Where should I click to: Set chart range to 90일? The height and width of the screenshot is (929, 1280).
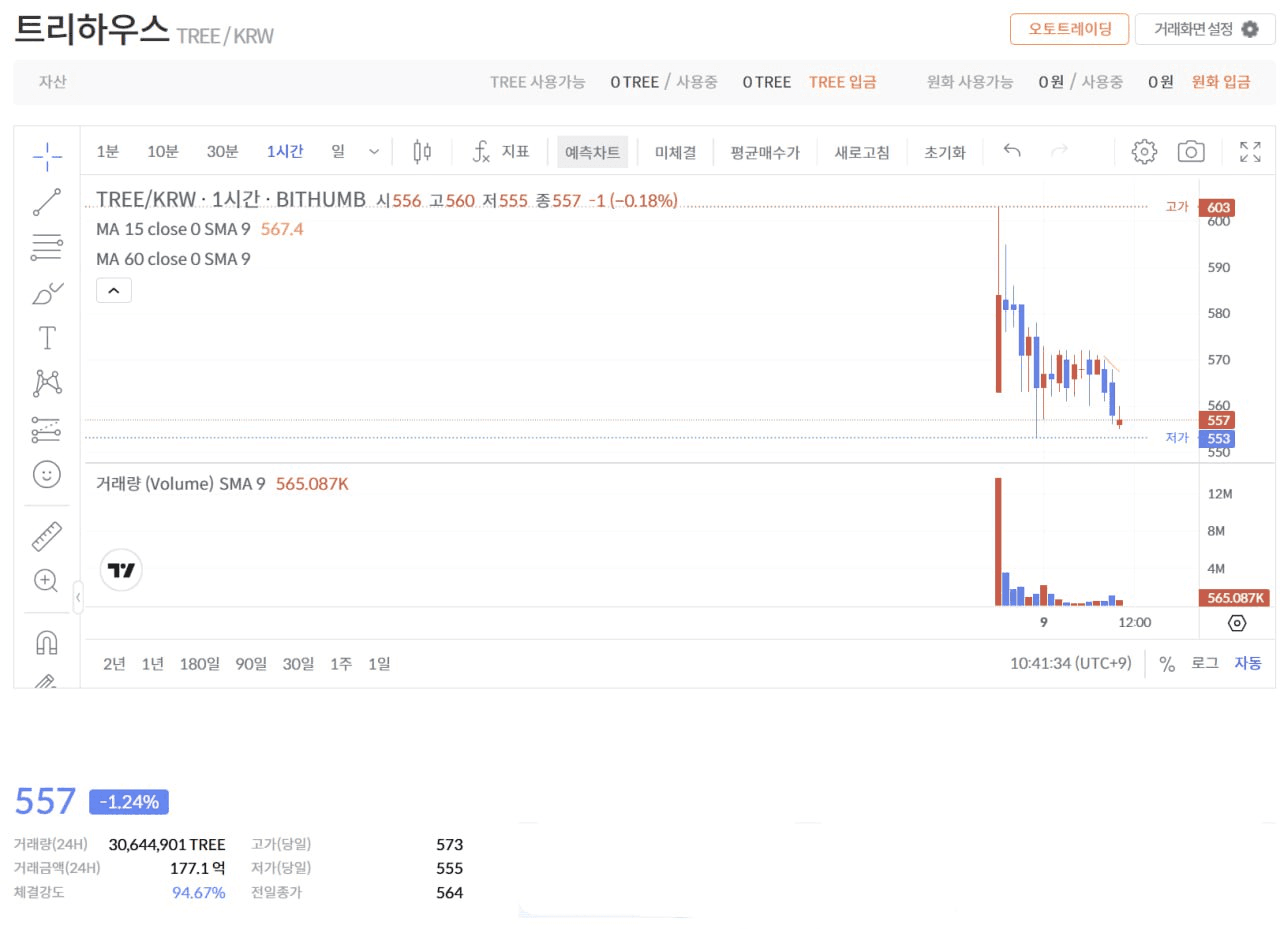click(251, 663)
